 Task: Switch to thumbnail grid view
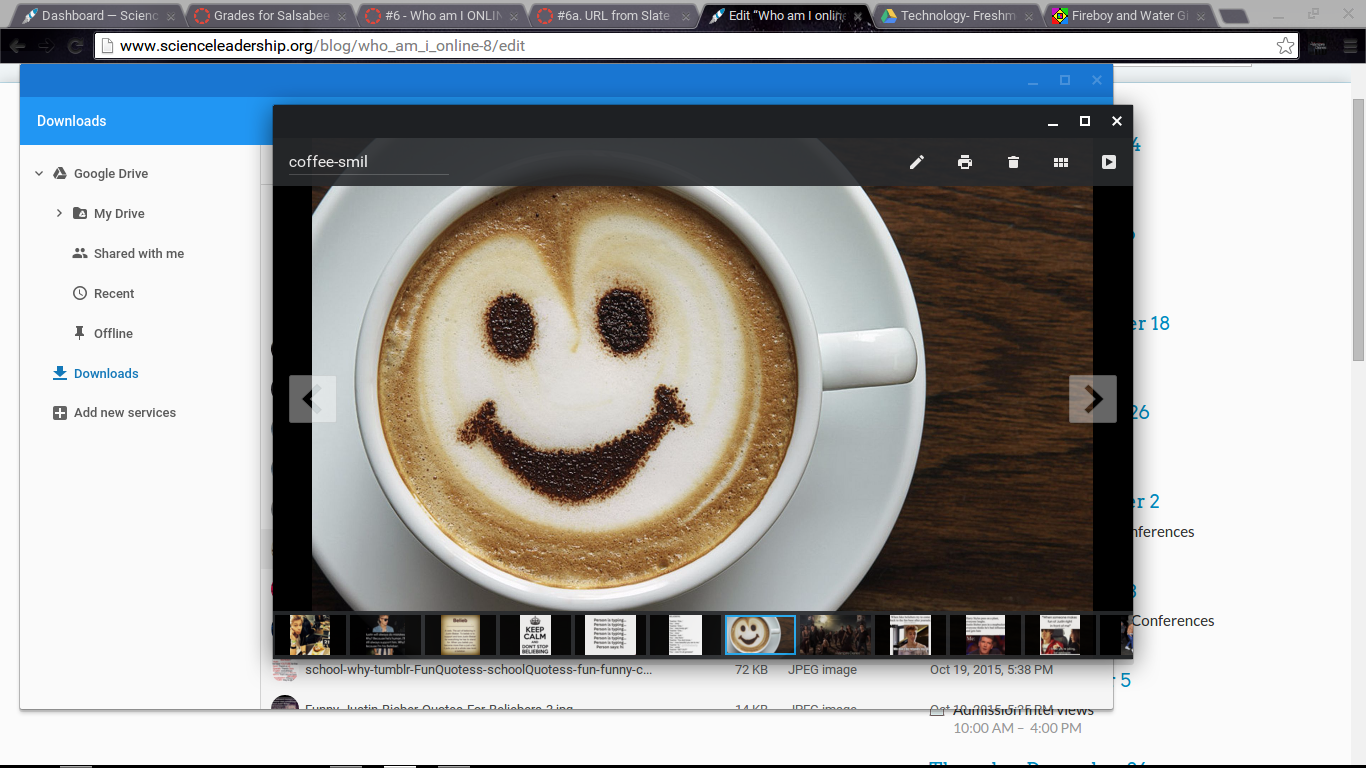tap(1061, 162)
